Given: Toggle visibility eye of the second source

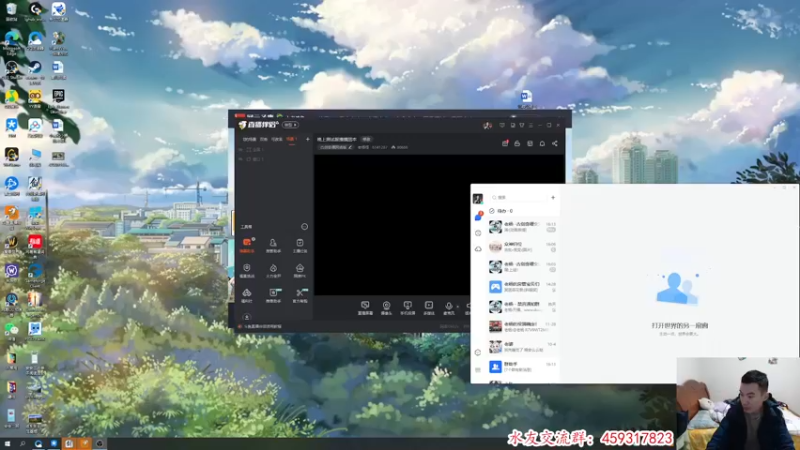Looking at the screenshot, I should click(x=241, y=159).
